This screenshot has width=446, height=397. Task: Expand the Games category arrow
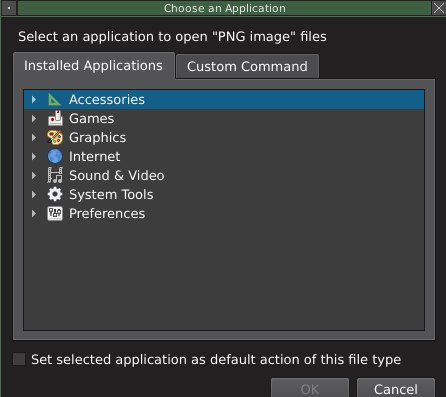tap(34, 118)
